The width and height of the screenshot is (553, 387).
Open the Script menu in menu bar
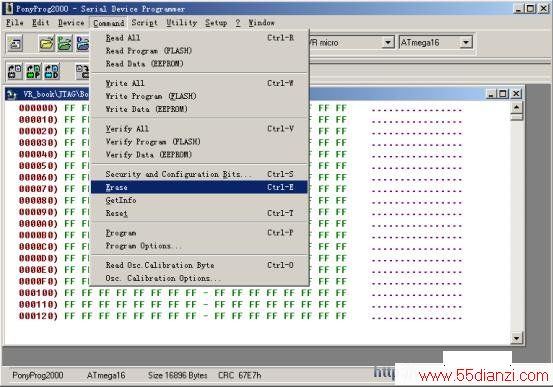point(144,23)
